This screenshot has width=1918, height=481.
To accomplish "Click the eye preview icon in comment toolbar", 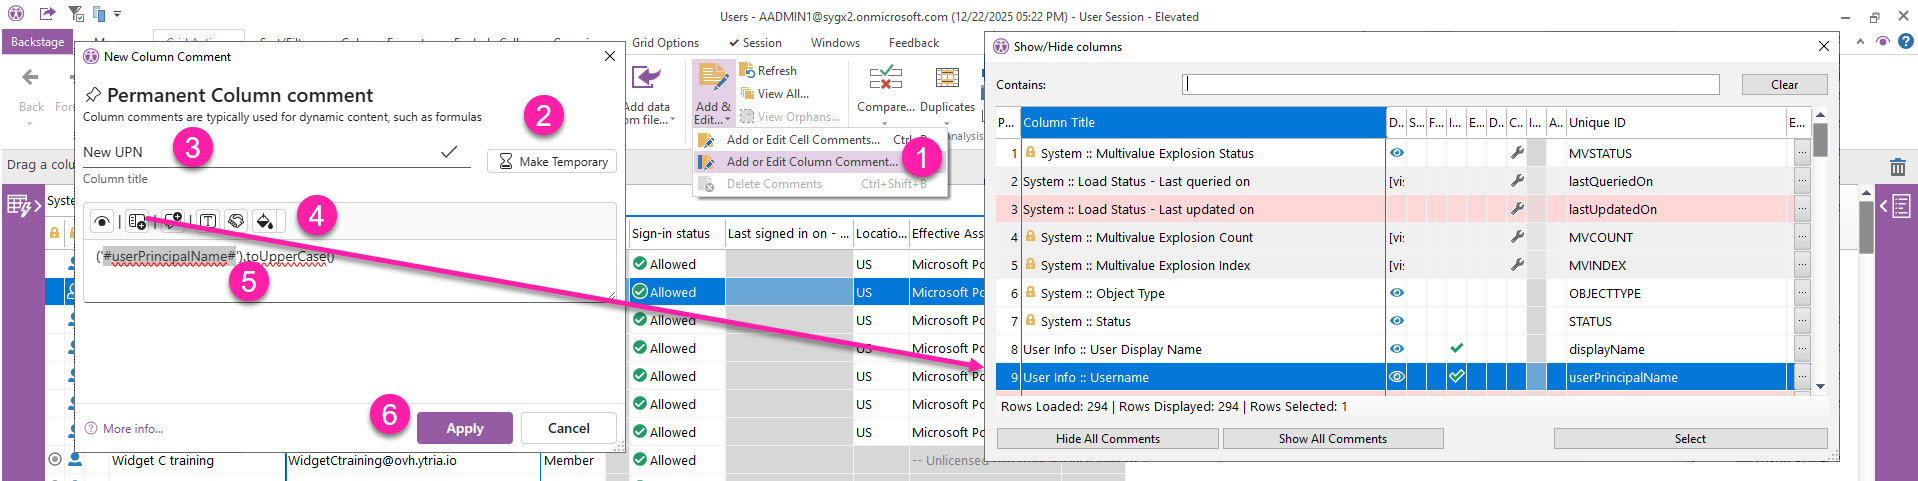I will point(102,221).
